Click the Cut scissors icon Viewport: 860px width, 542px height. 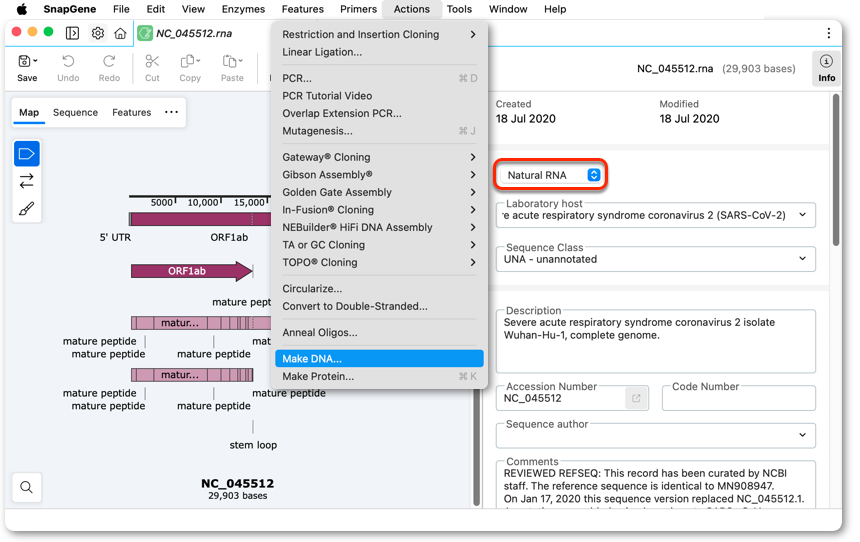coord(152,61)
